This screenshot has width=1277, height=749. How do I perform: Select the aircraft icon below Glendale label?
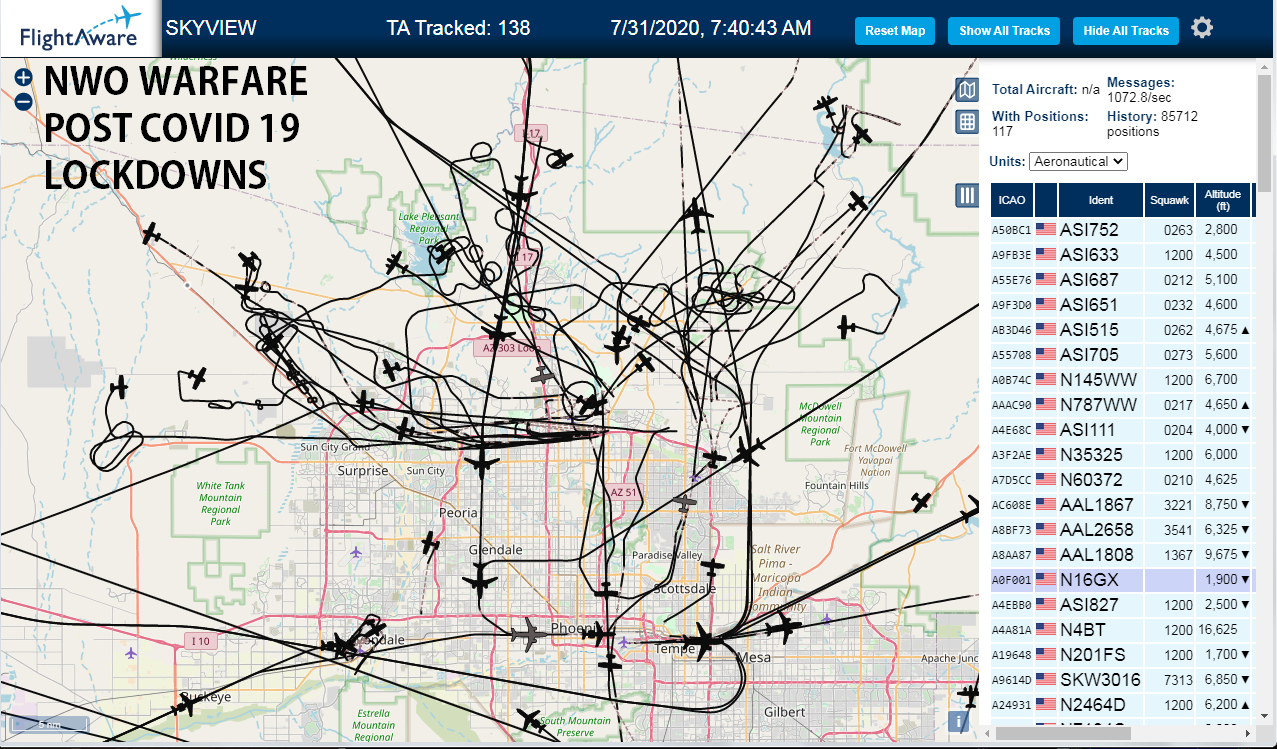point(480,580)
